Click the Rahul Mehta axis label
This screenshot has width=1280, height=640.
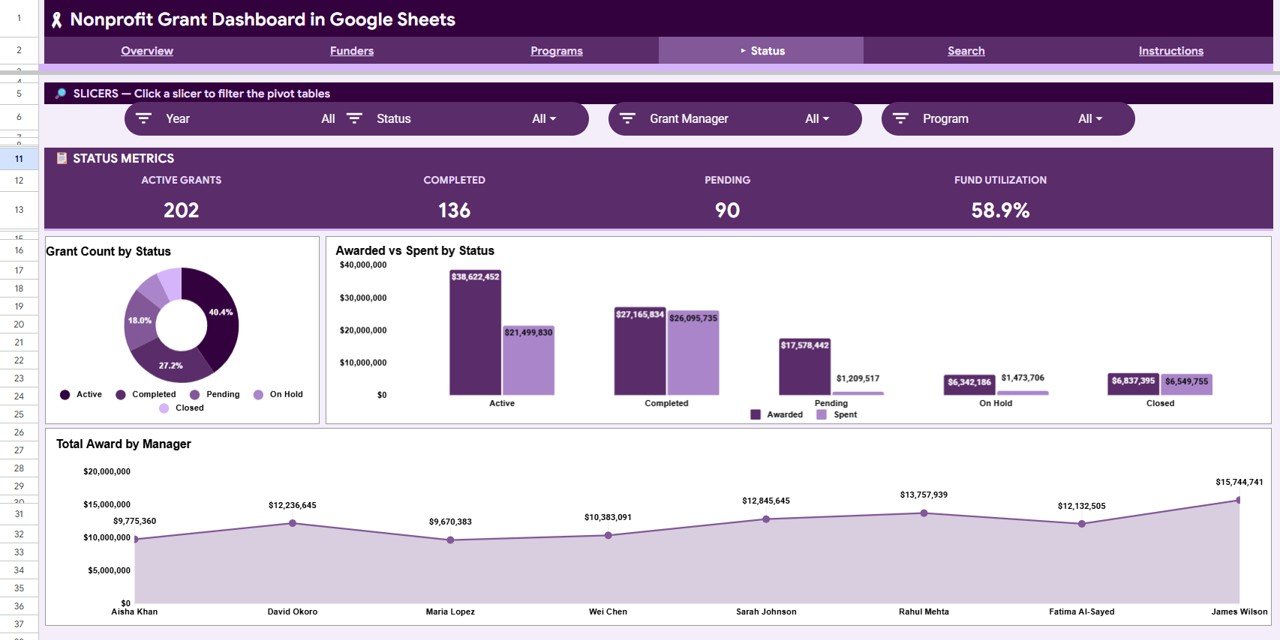pyautogui.click(x=924, y=612)
